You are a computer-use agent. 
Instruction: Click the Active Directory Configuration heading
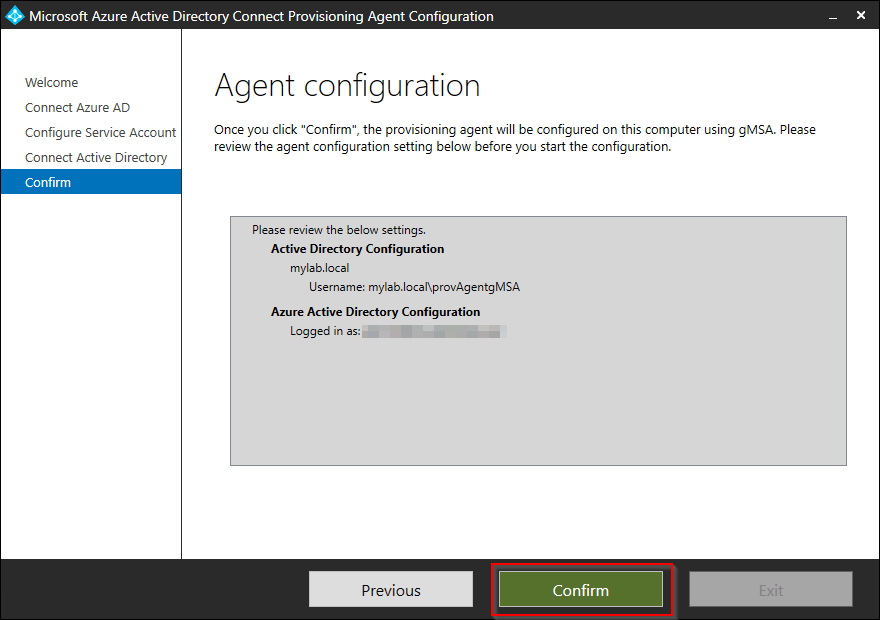(358, 249)
